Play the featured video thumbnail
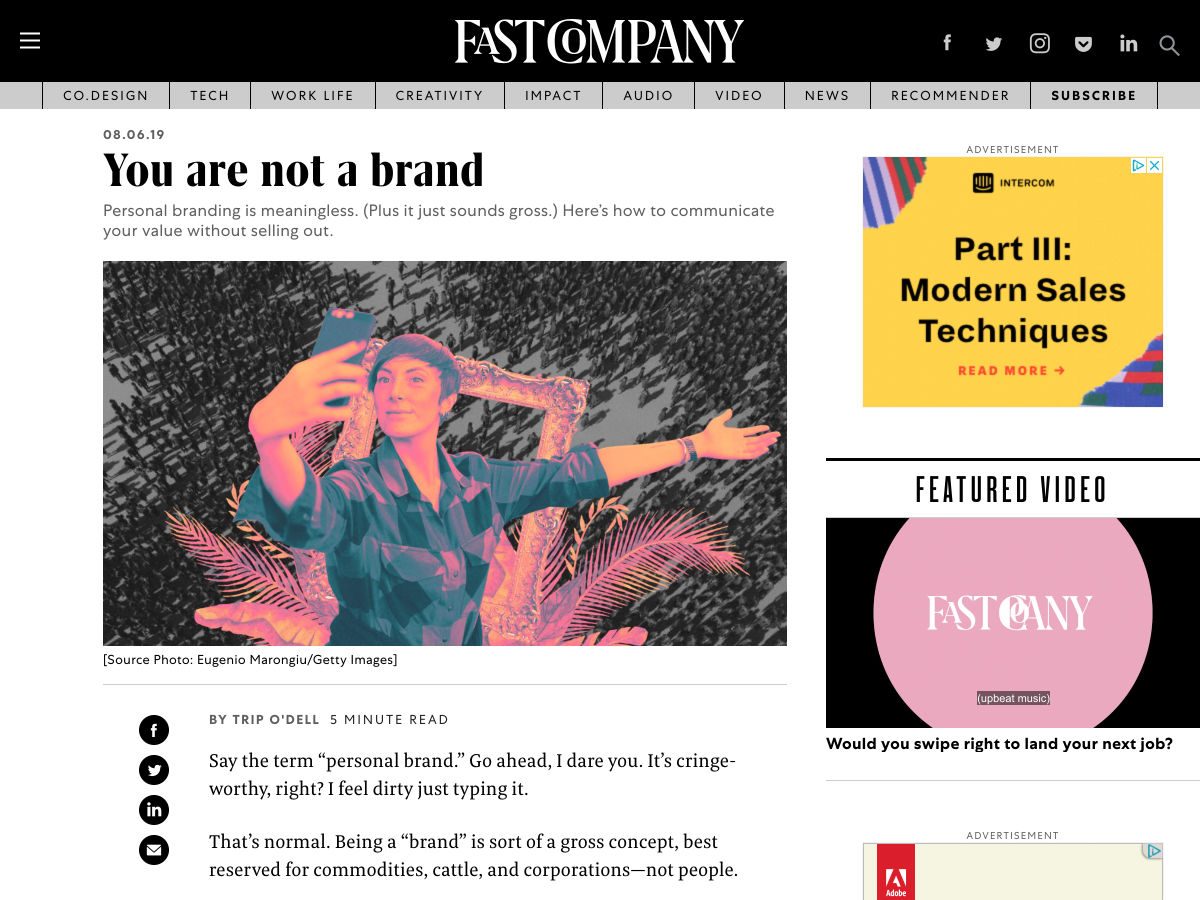This screenshot has height=900, width=1200. (x=1012, y=622)
